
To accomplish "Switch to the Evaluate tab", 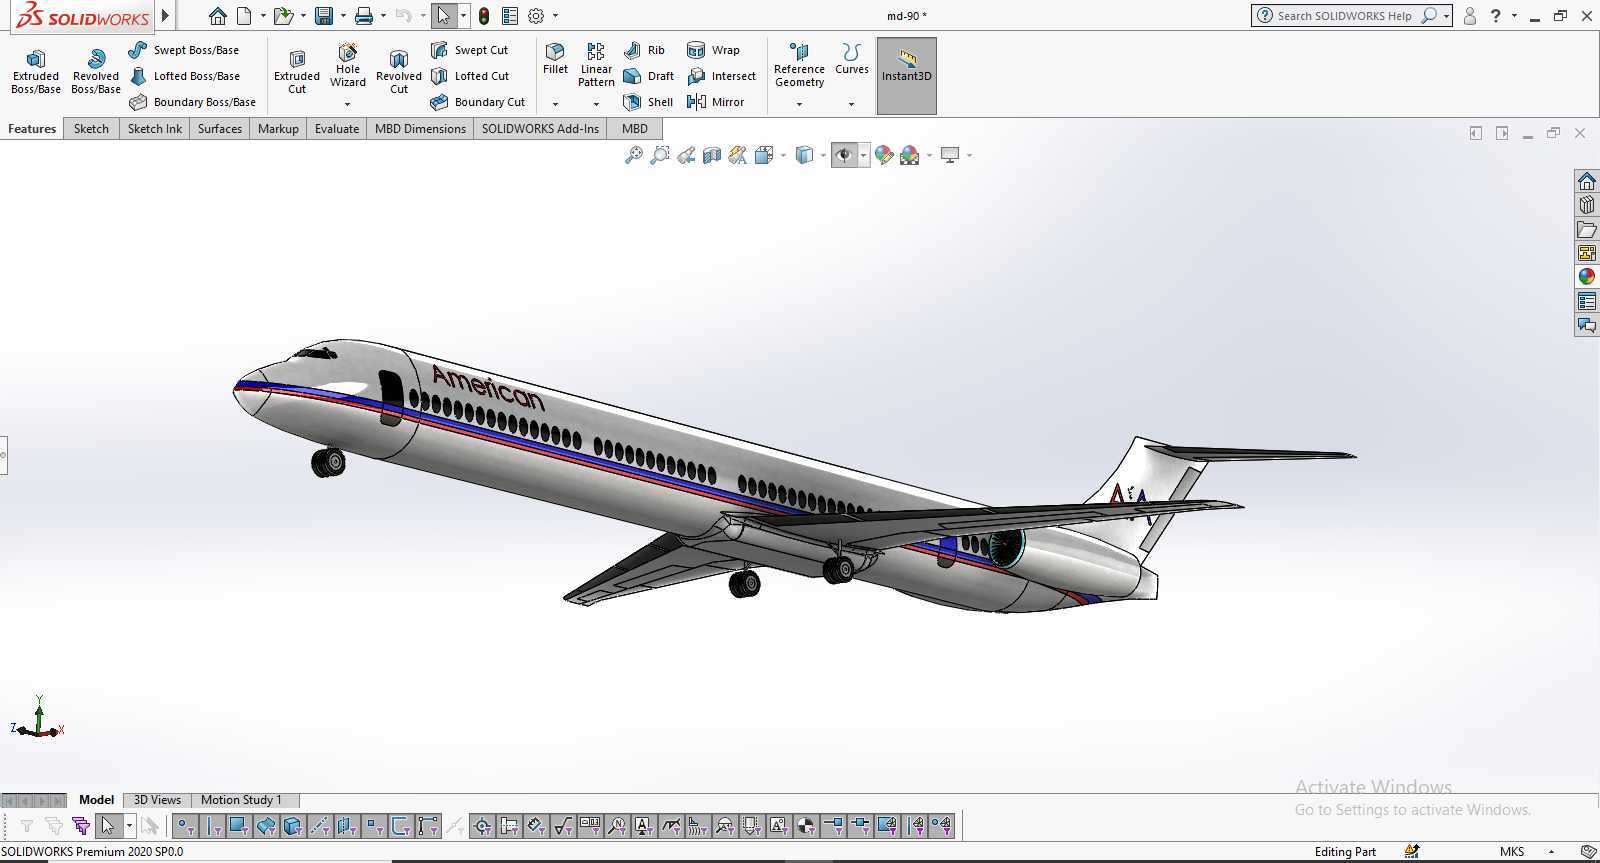I will (337, 129).
